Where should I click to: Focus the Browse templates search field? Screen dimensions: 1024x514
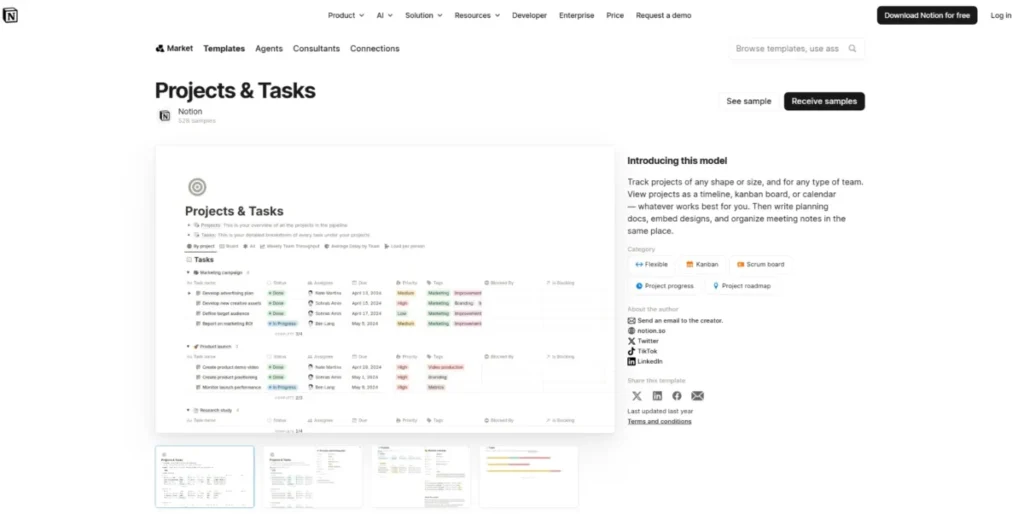tap(797, 48)
